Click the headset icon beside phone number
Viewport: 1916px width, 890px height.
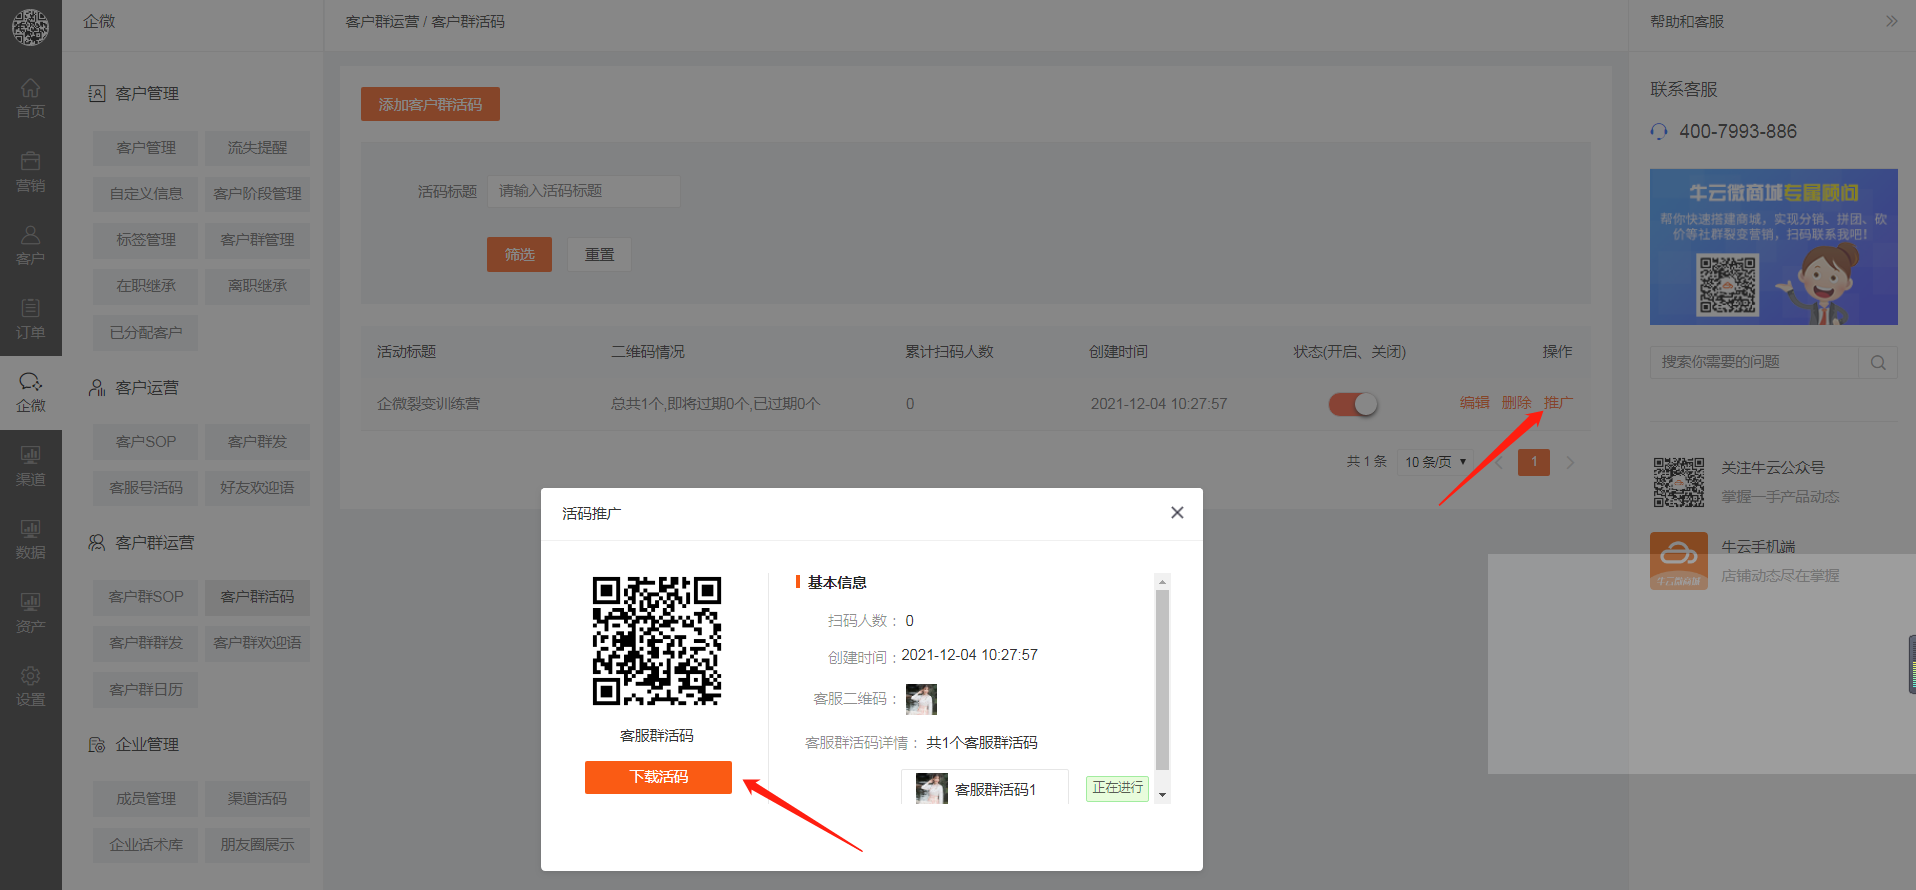(1659, 132)
